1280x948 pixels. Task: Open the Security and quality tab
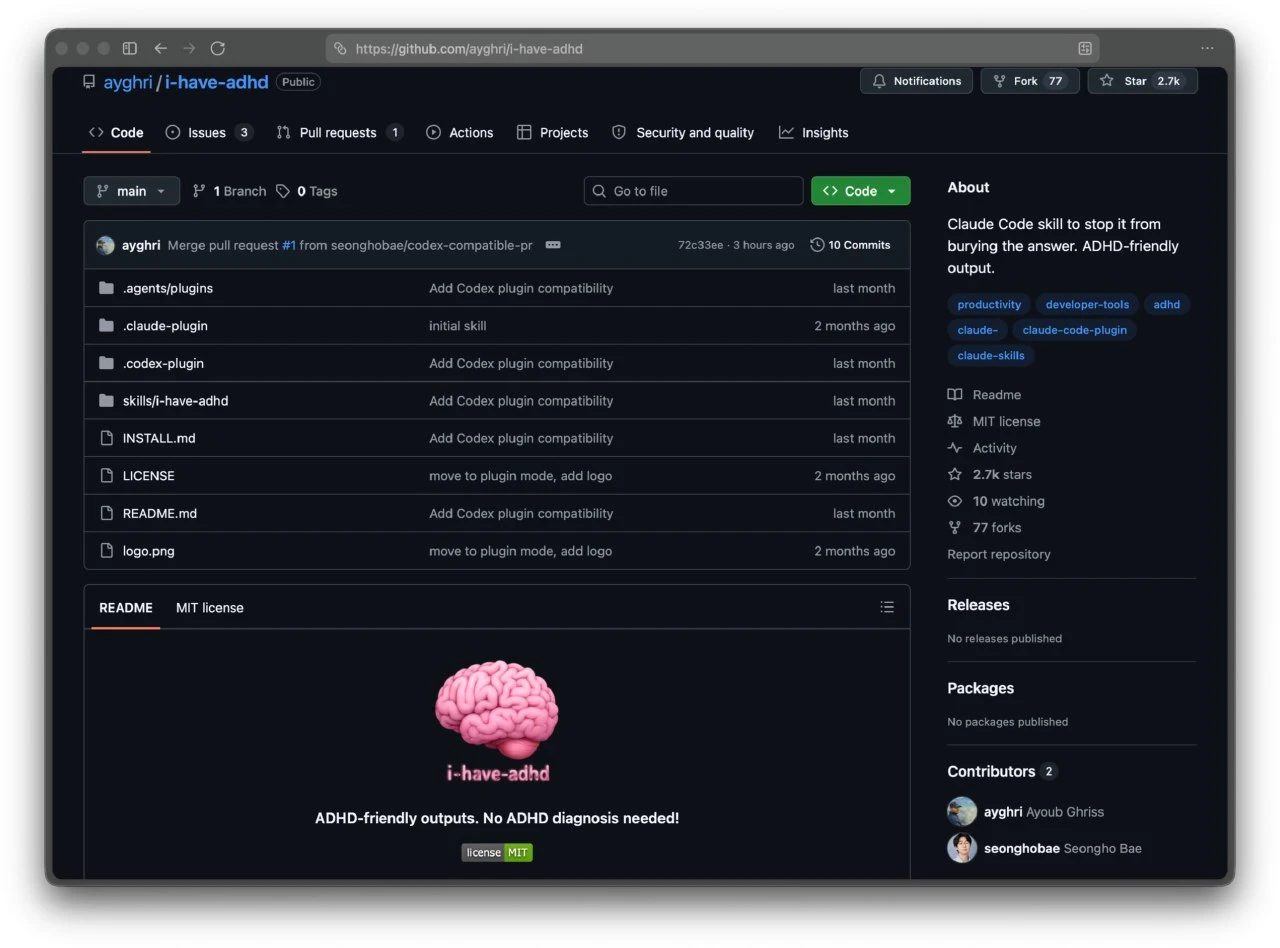click(683, 132)
